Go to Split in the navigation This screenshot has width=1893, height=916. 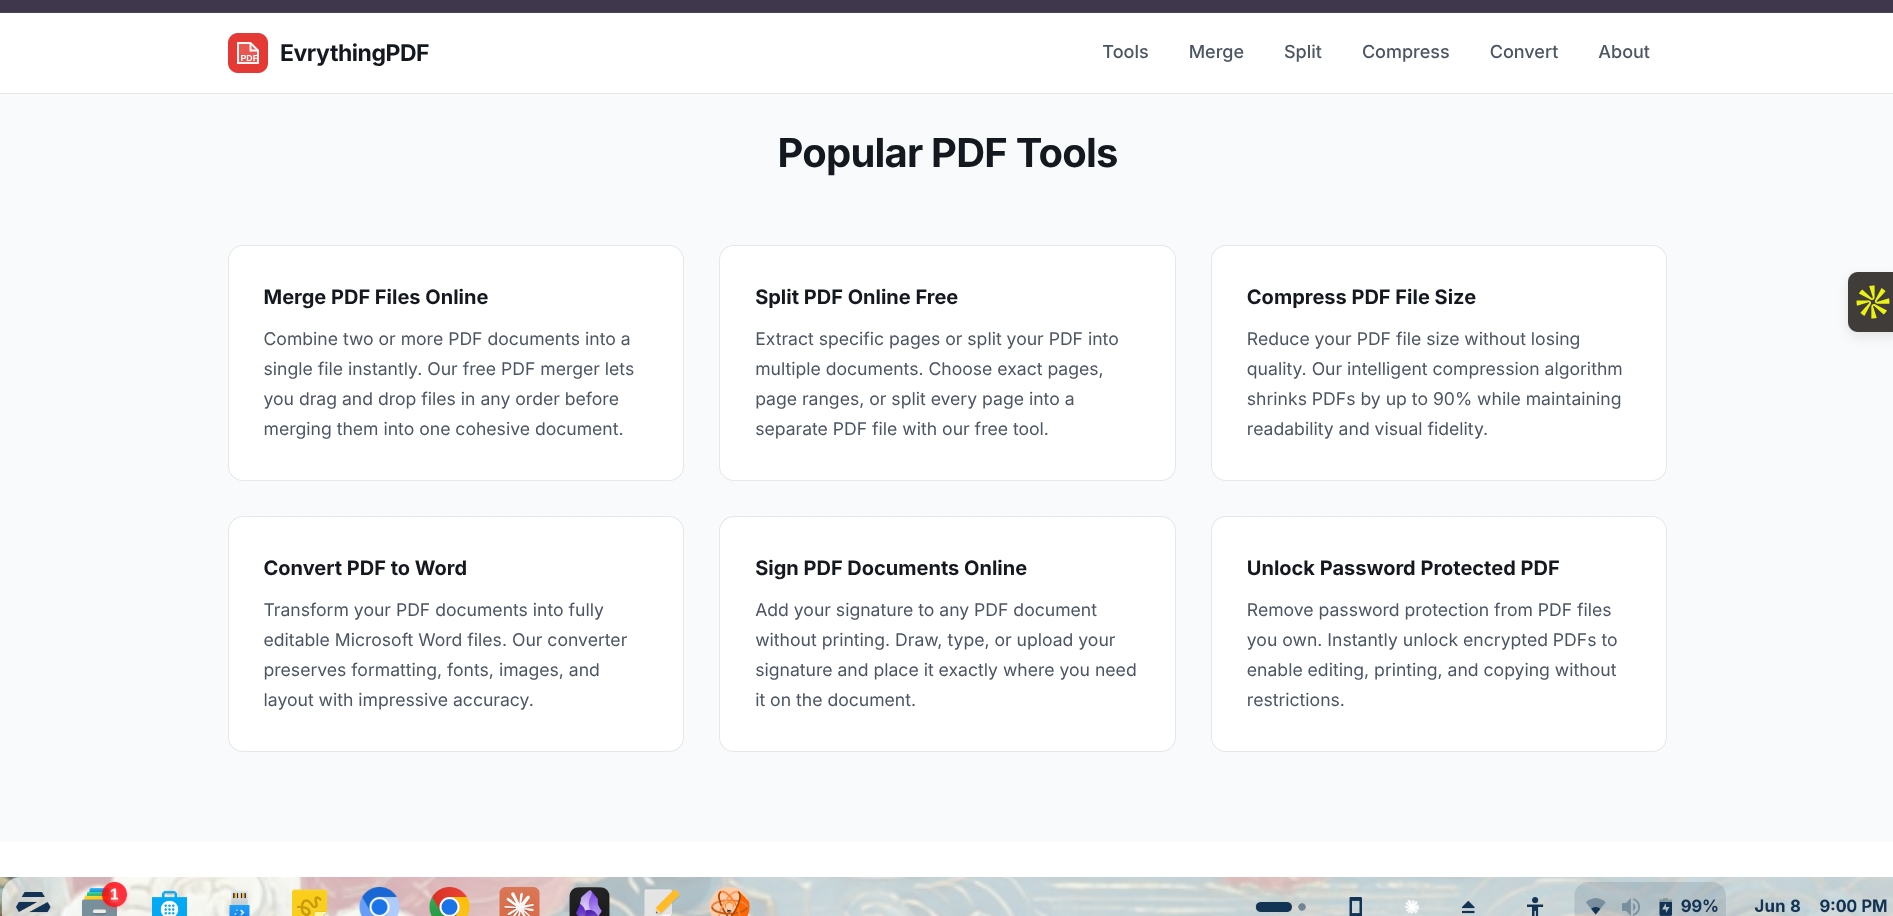[x=1303, y=52]
